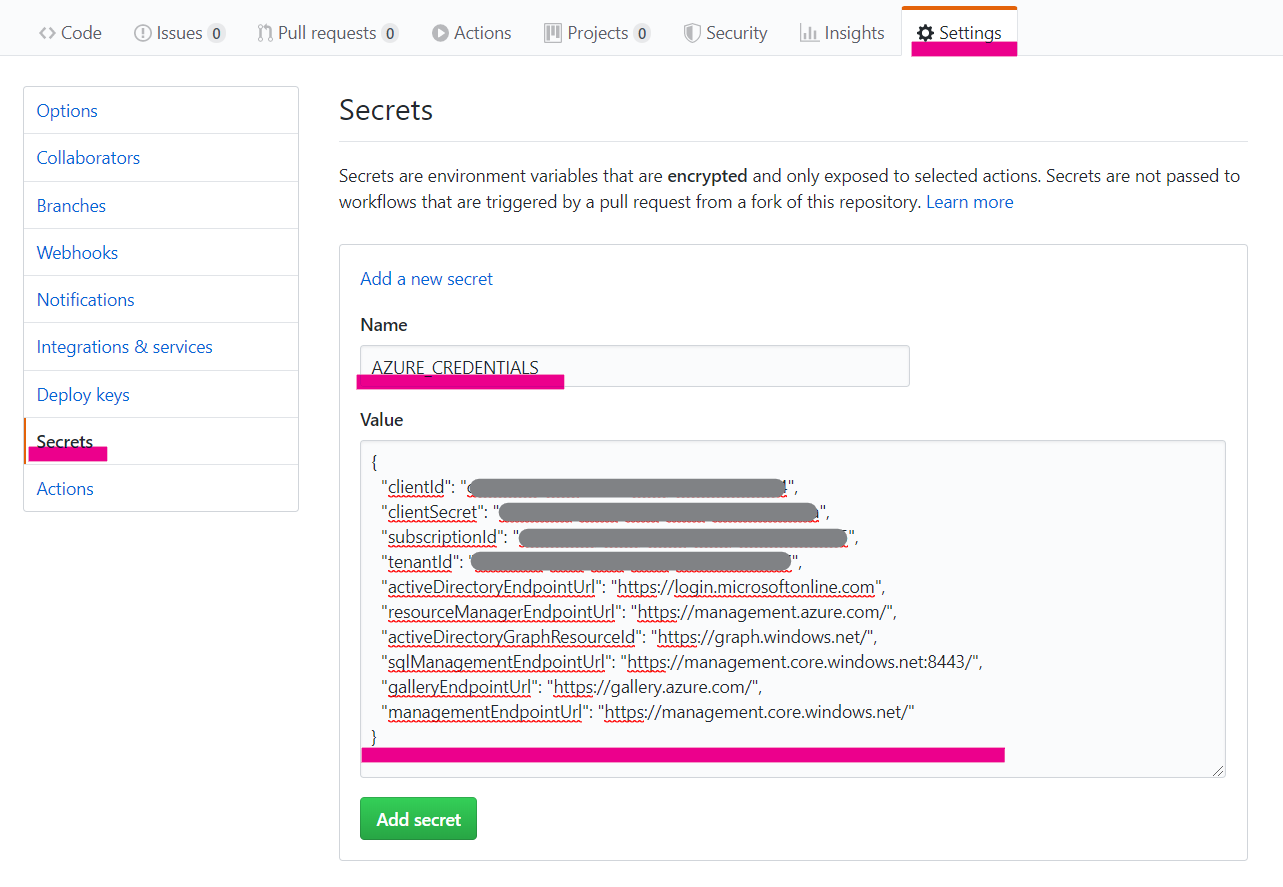
Task: Click the Issues tab icon
Action: pyautogui.click(x=143, y=33)
